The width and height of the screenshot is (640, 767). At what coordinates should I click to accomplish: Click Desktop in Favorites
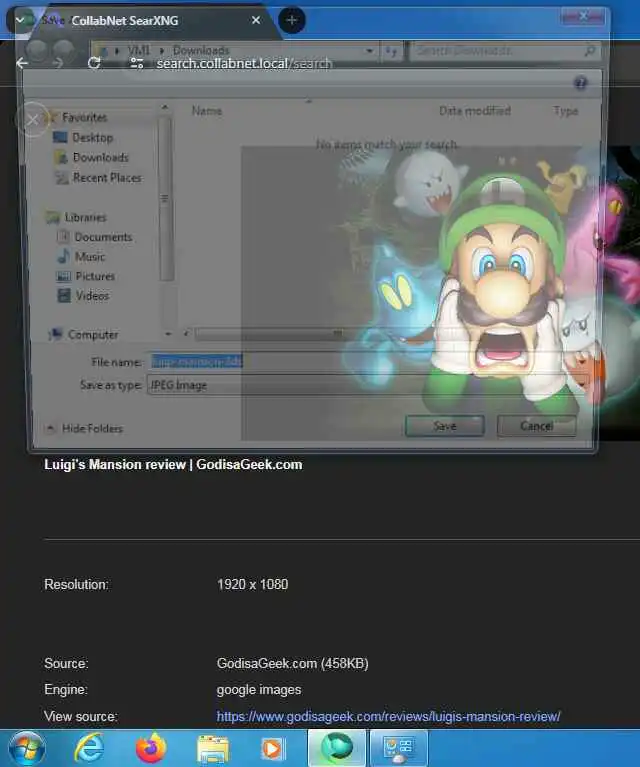(x=92, y=137)
